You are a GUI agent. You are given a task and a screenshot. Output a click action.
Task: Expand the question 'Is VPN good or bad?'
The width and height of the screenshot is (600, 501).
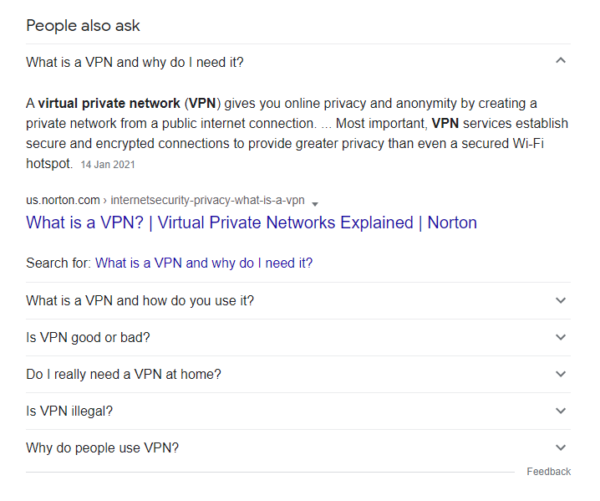pyautogui.click(x=298, y=338)
